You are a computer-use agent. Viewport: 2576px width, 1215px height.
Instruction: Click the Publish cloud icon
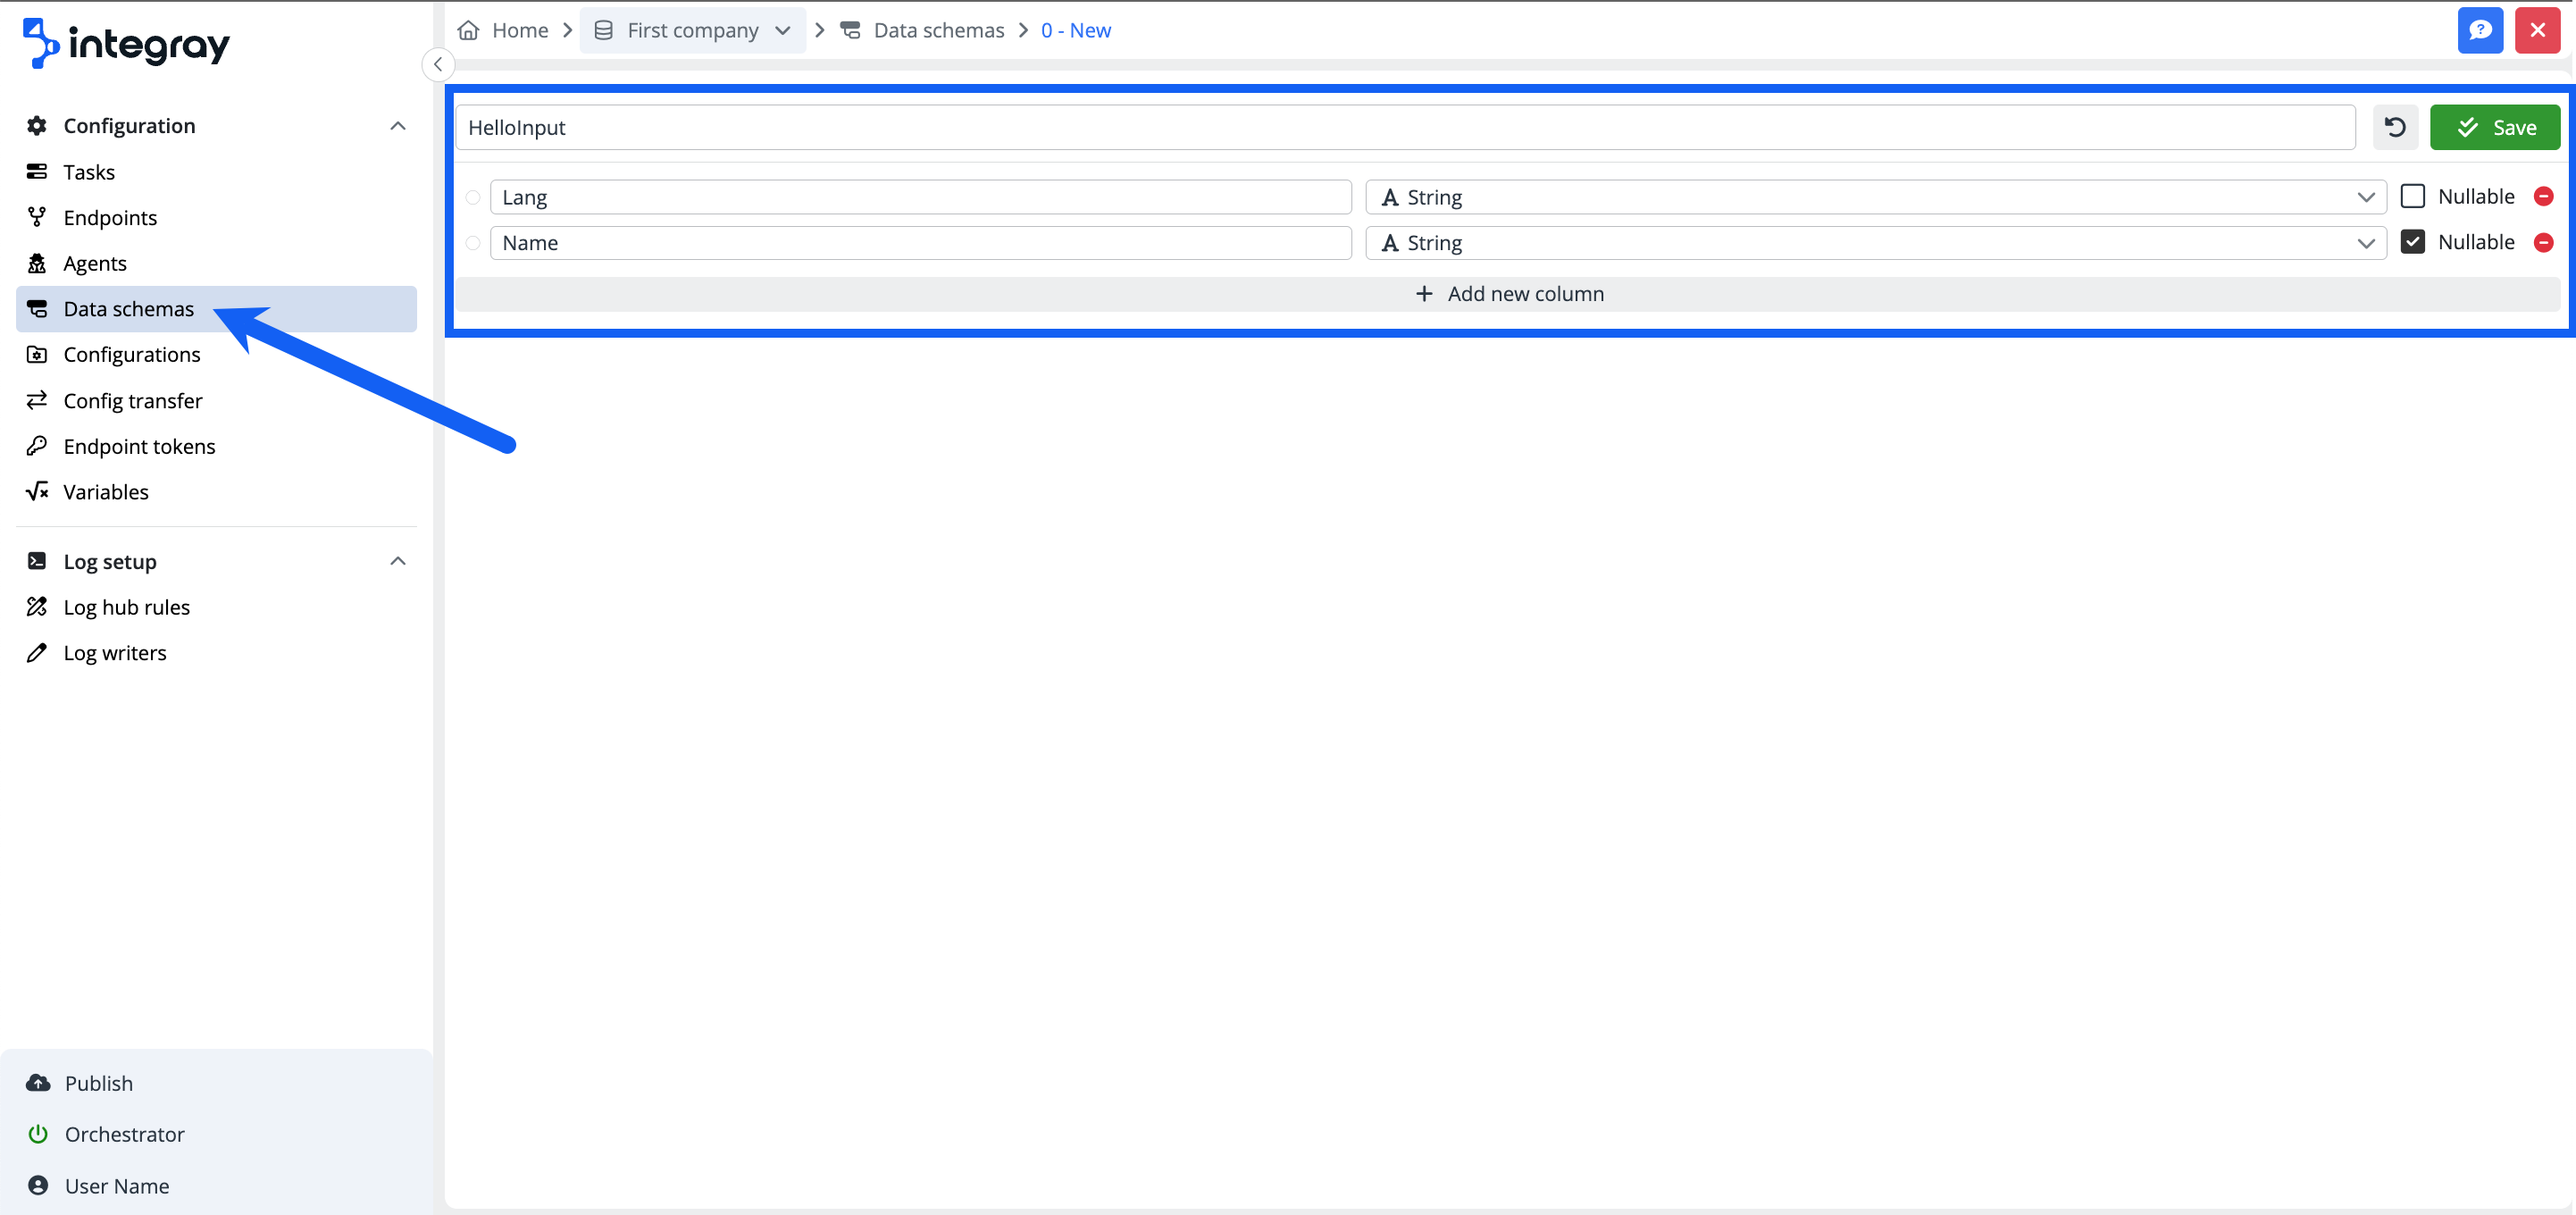[38, 1083]
